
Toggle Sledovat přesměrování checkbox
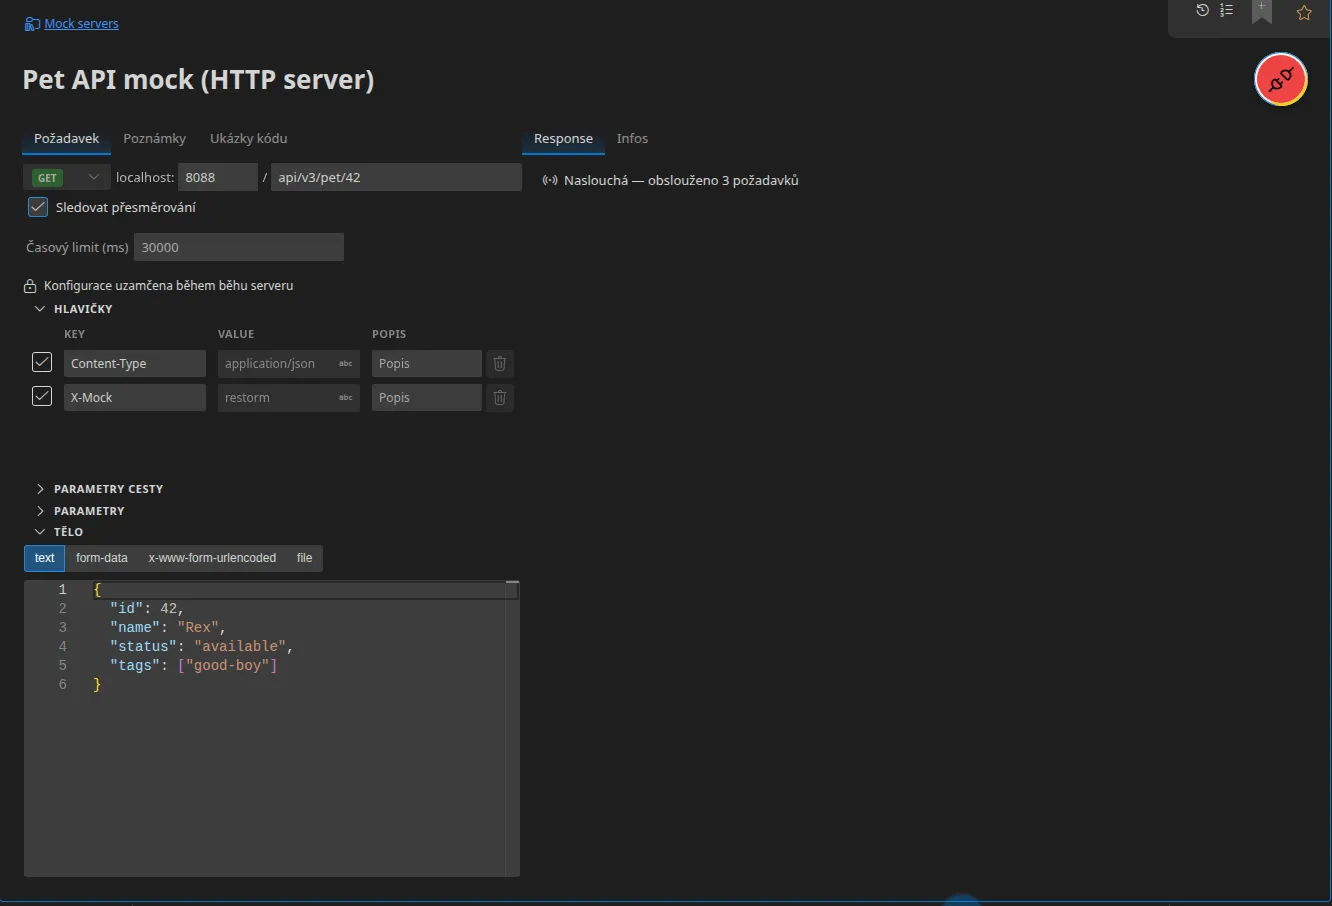(38, 207)
